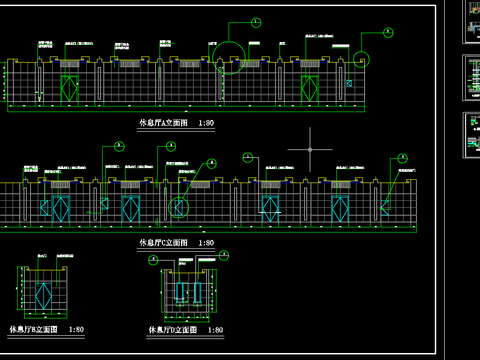Click the rightmost callout bubble above elevation C
The width and height of the screenshot is (480, 360).
point(402,158)
